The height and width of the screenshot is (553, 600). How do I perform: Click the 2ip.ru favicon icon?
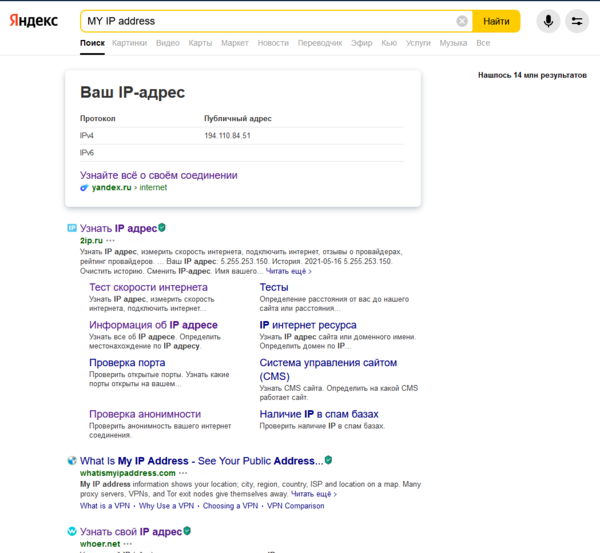pos(72,228)
